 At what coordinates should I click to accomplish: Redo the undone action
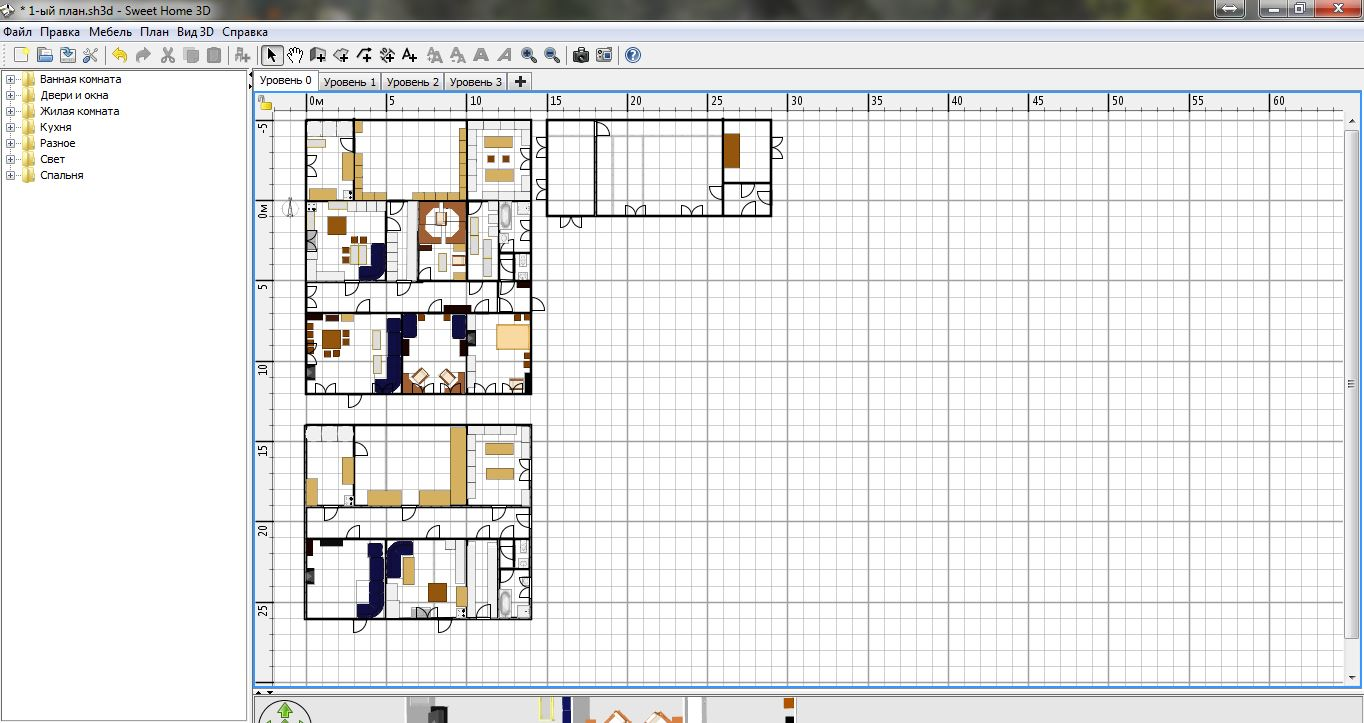[143, 55]
